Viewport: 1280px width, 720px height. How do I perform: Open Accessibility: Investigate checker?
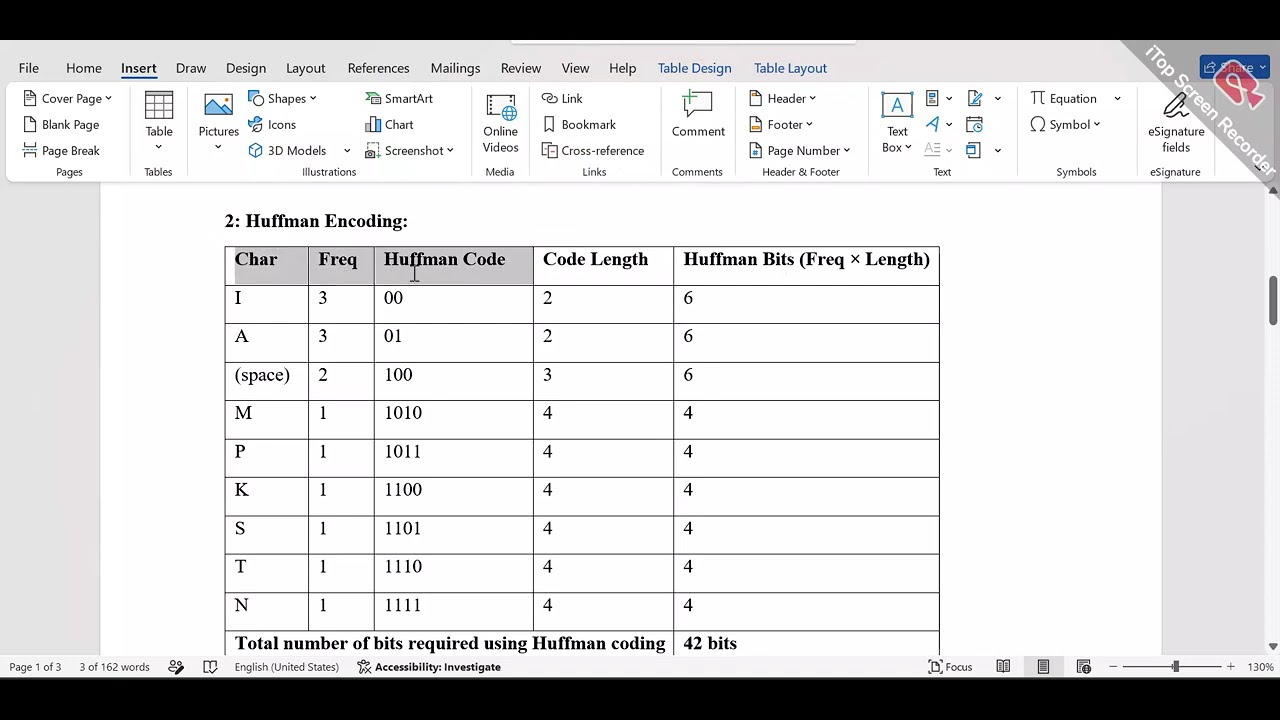click(429, 667)
